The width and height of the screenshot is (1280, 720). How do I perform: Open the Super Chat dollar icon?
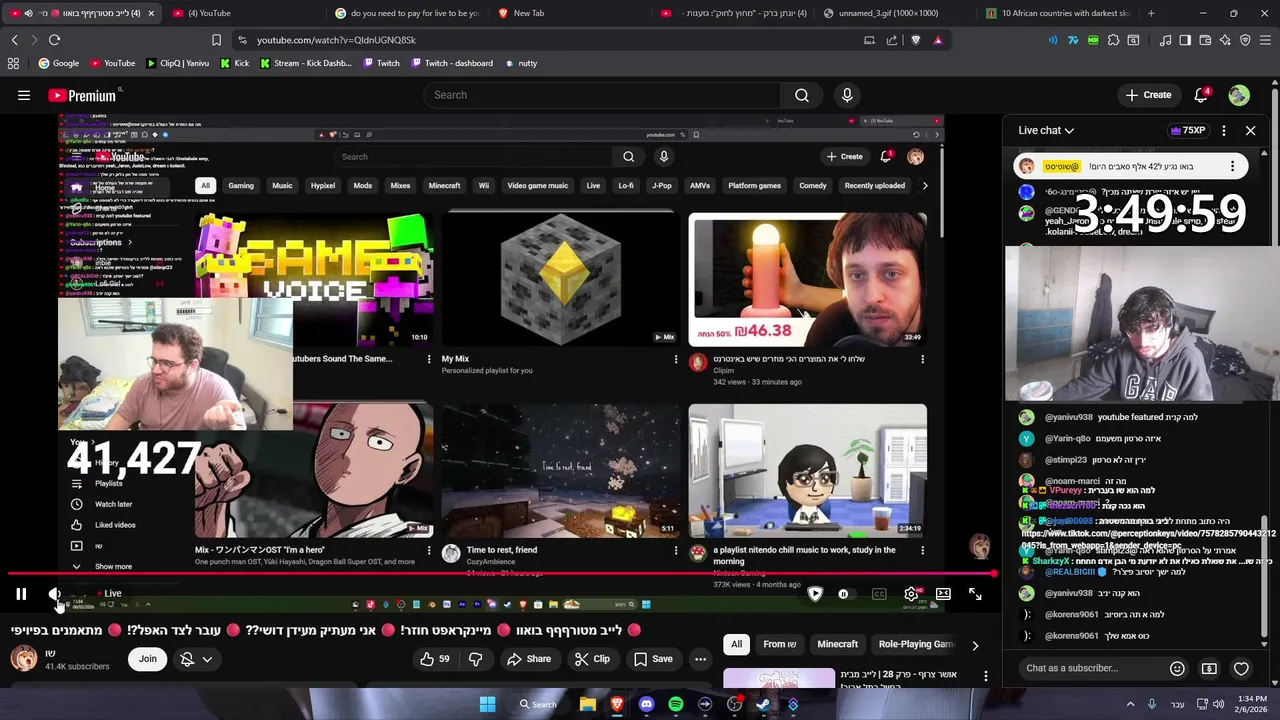point(1209,668)
